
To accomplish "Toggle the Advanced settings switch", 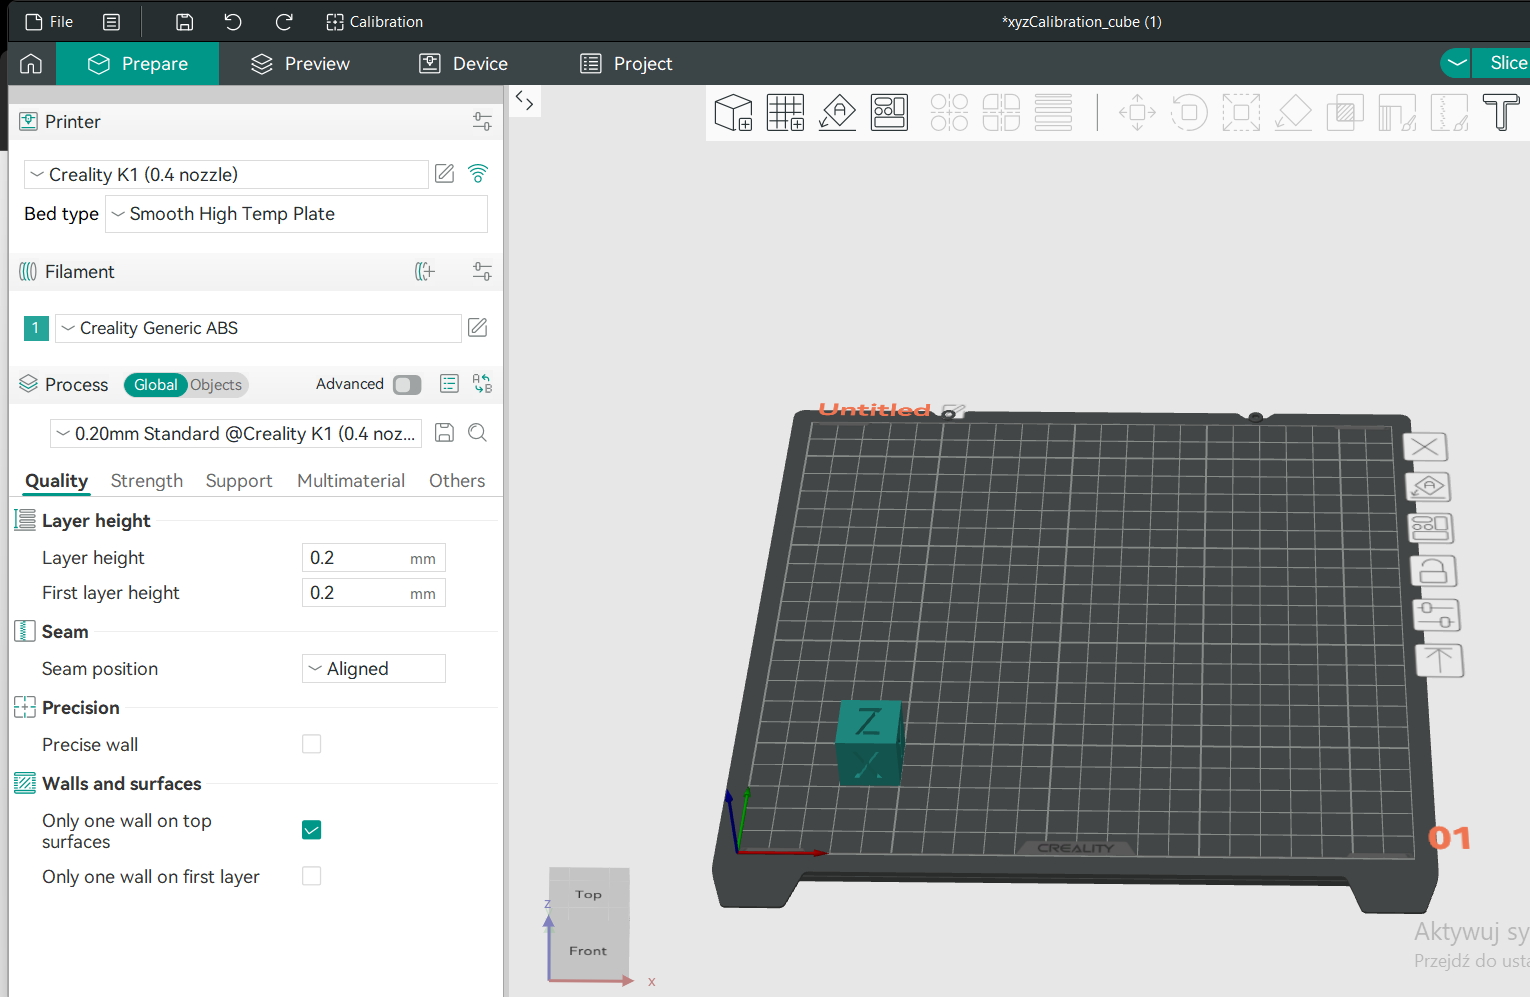I will tap(407, 385).
